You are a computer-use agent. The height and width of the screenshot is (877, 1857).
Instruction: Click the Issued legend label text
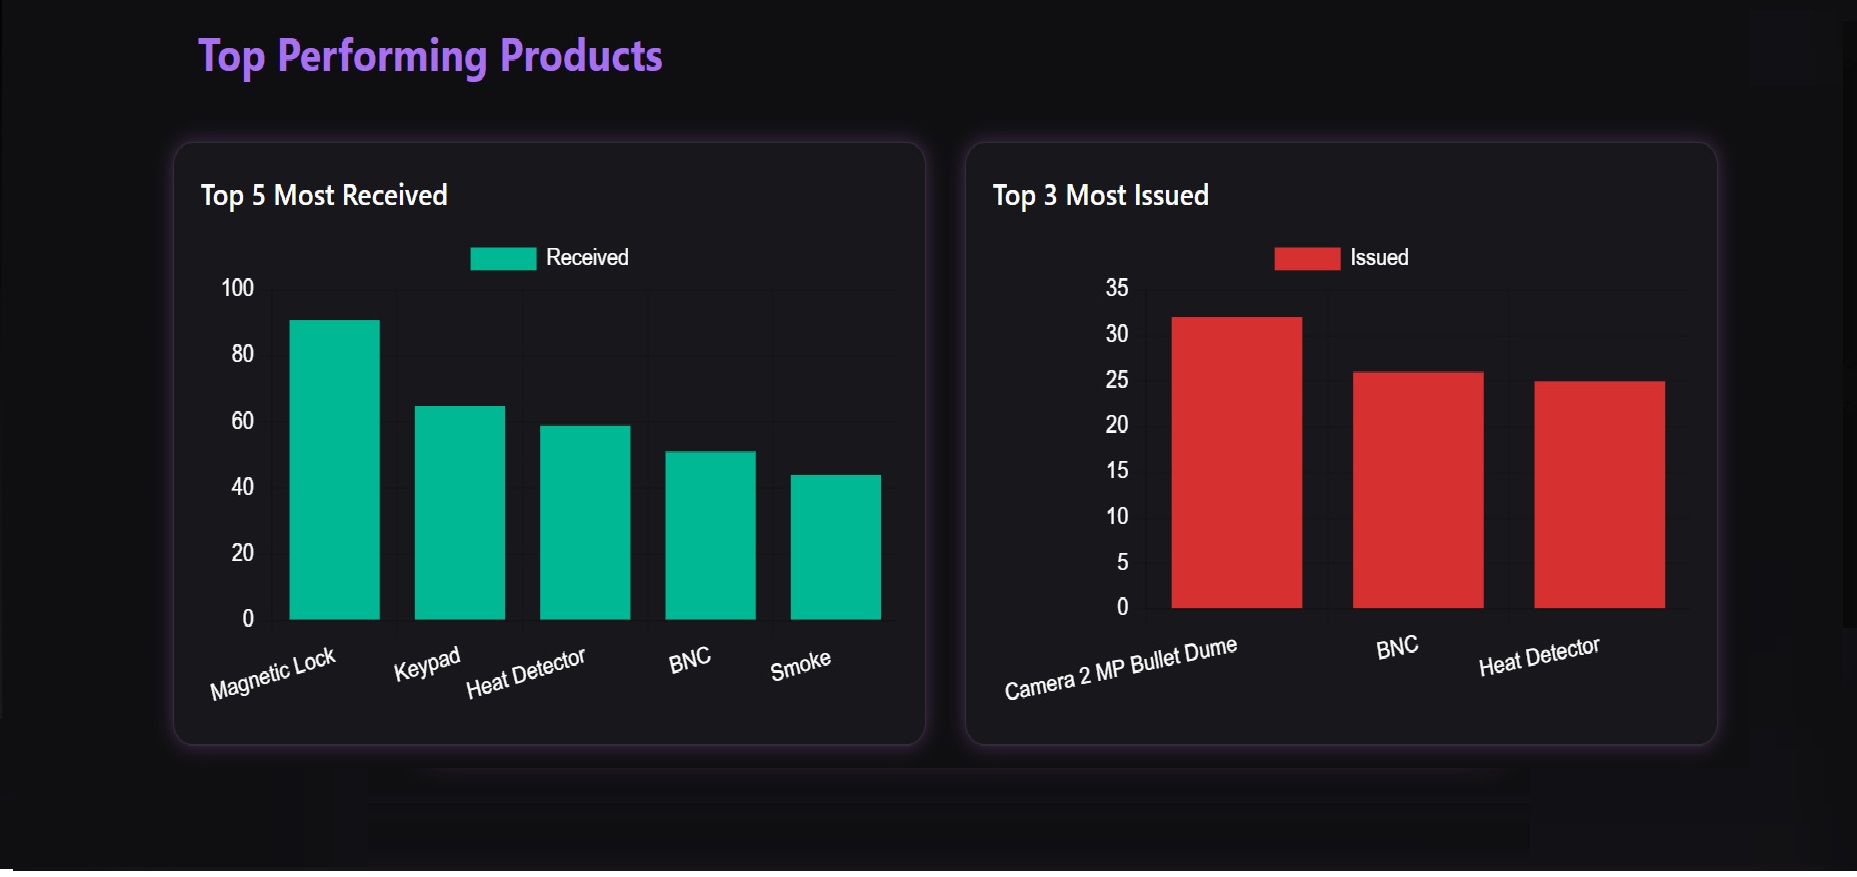click(x=1379, y=258)
